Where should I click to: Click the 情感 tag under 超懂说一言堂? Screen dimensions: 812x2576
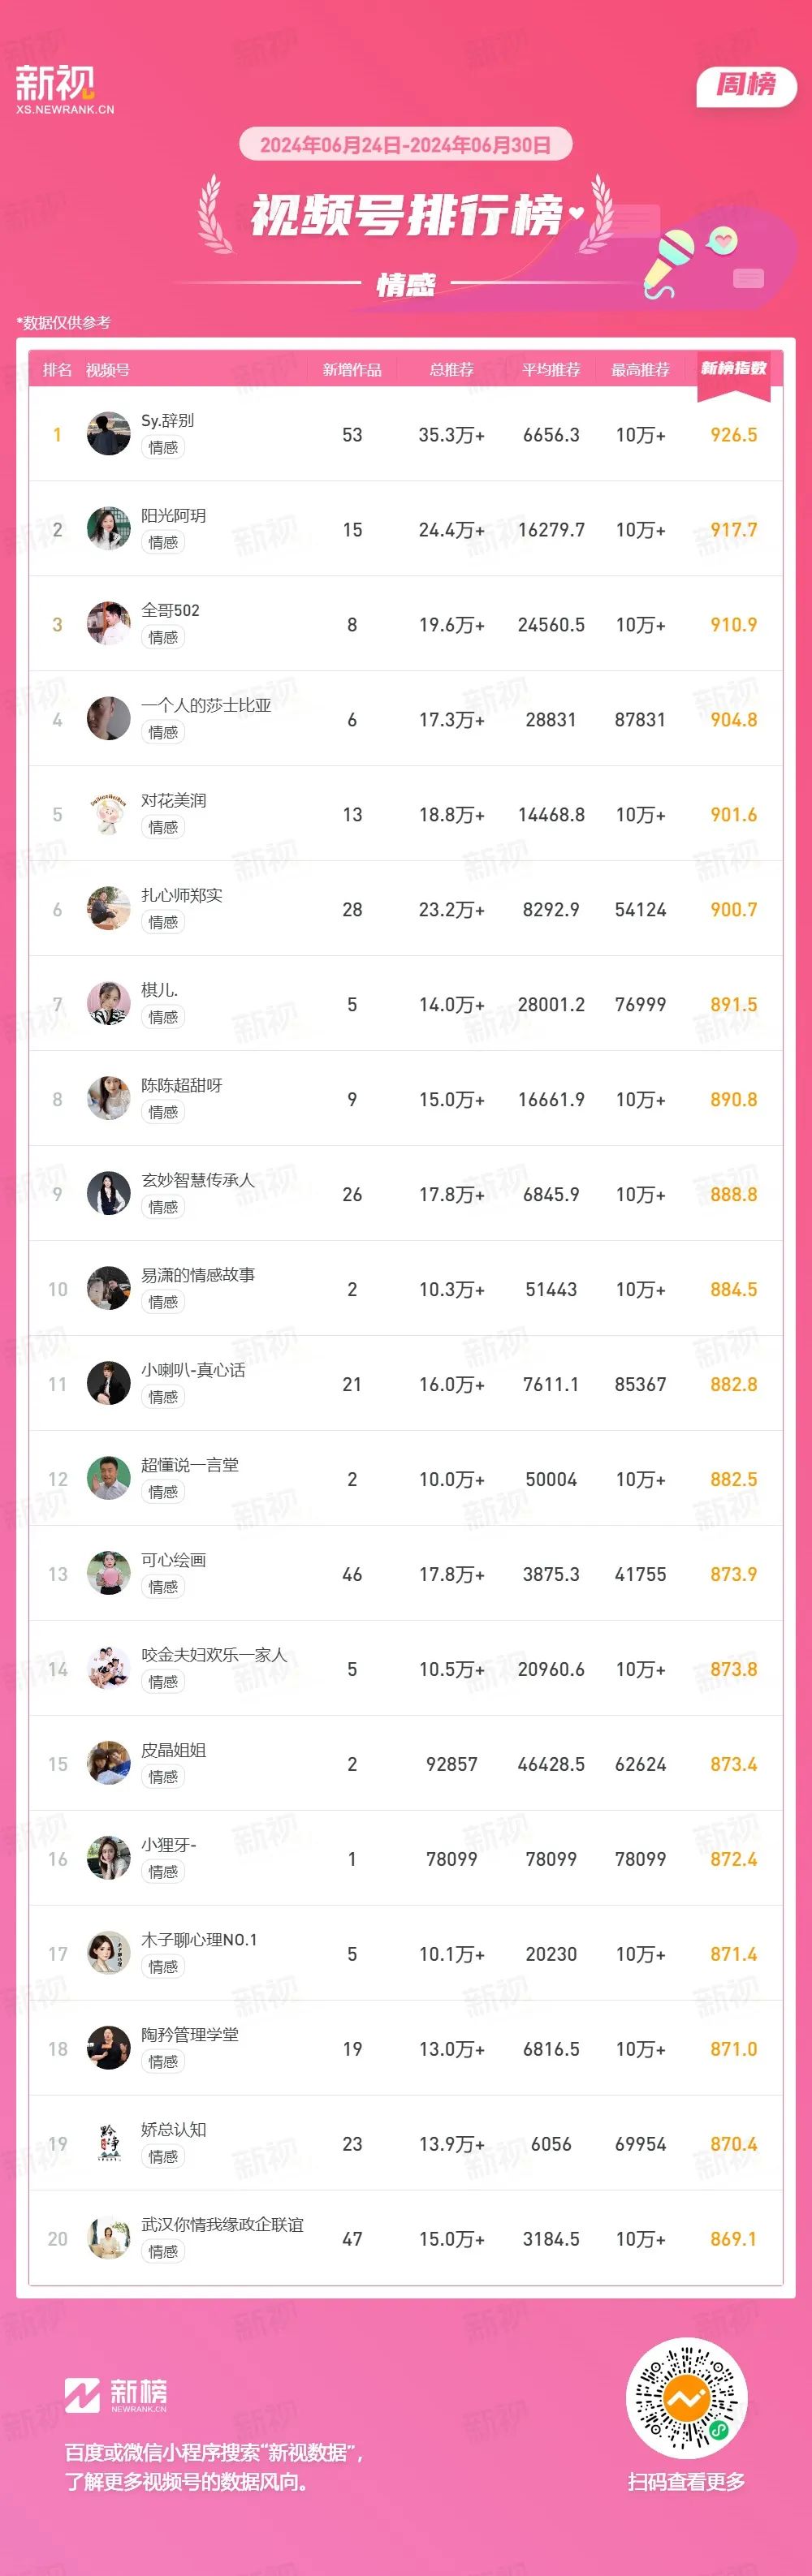tap(163, 1492)
